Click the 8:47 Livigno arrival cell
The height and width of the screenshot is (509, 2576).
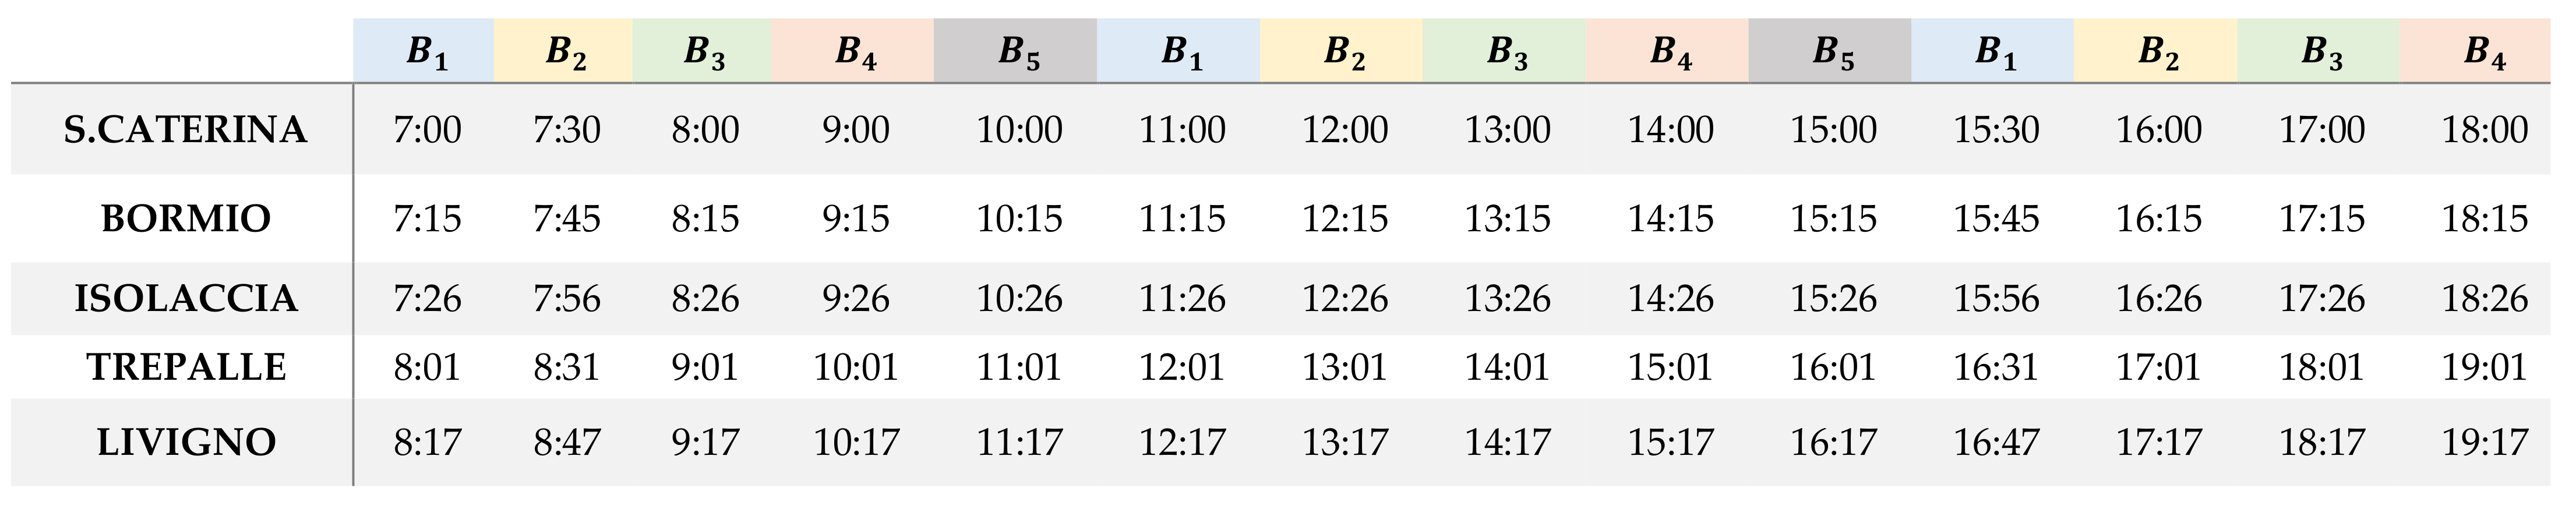coord(566,442)
